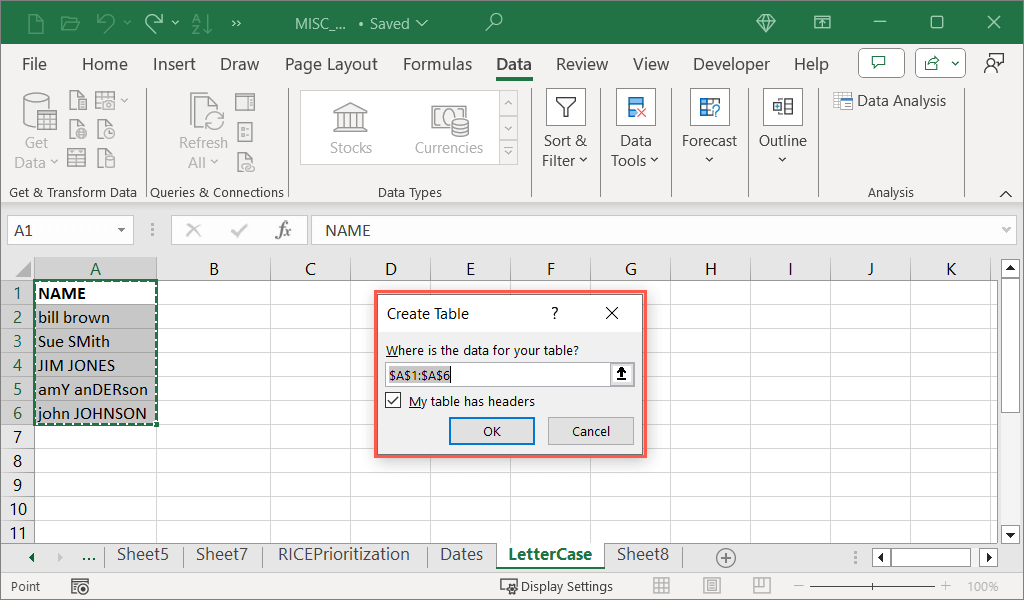
Task: Switch to the Dates sheet tab
Action: (461, 555)
